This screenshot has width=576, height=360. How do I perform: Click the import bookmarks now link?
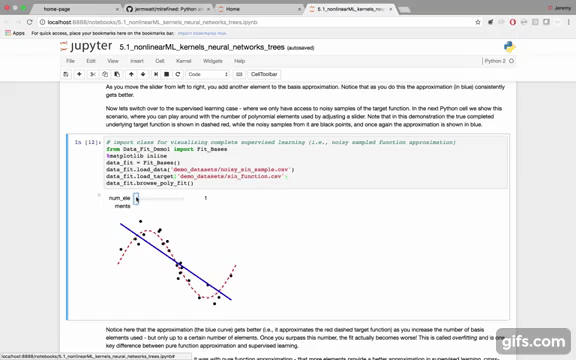pos(202,33)
